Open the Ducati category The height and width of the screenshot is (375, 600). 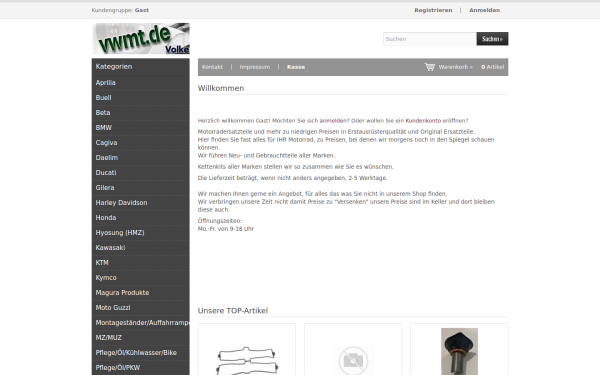click(x=140, y=173)
